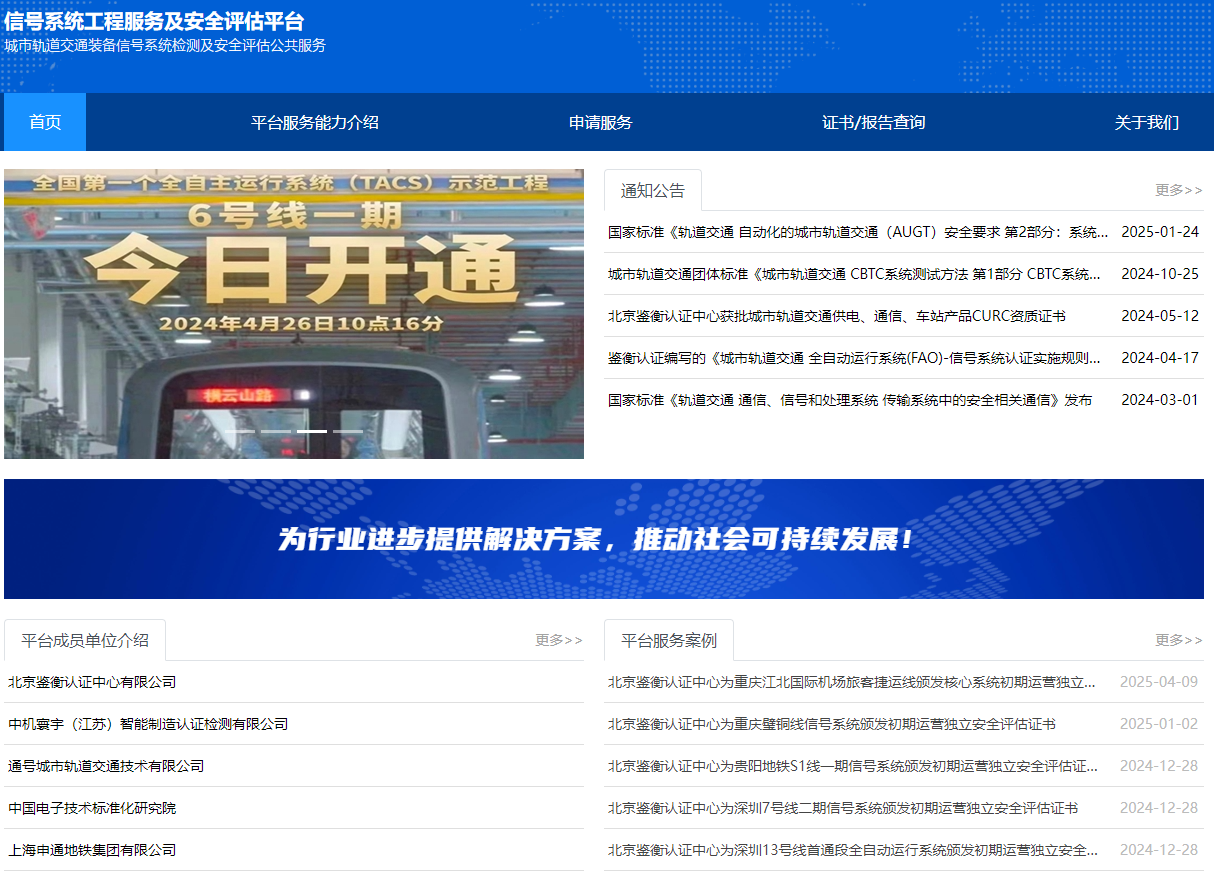Open the AUGT 安全要求 第2部分 national standard notice
1214x876 pixels.
858,232
